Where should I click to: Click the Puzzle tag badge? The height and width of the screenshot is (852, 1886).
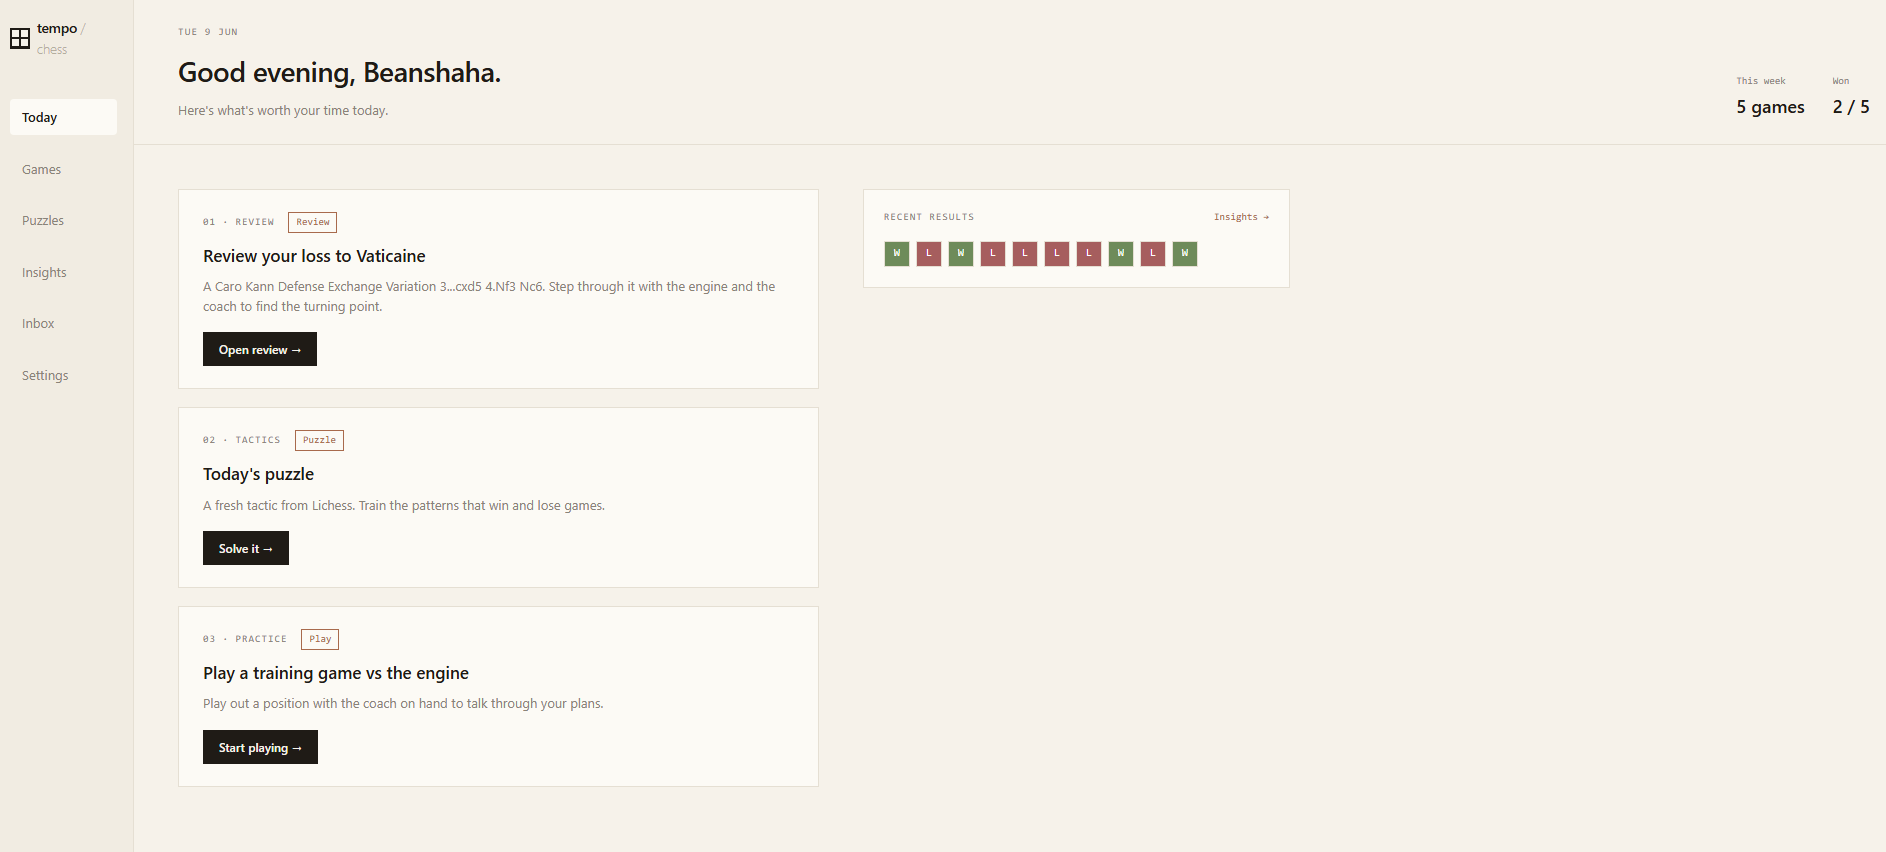[319, 440]
